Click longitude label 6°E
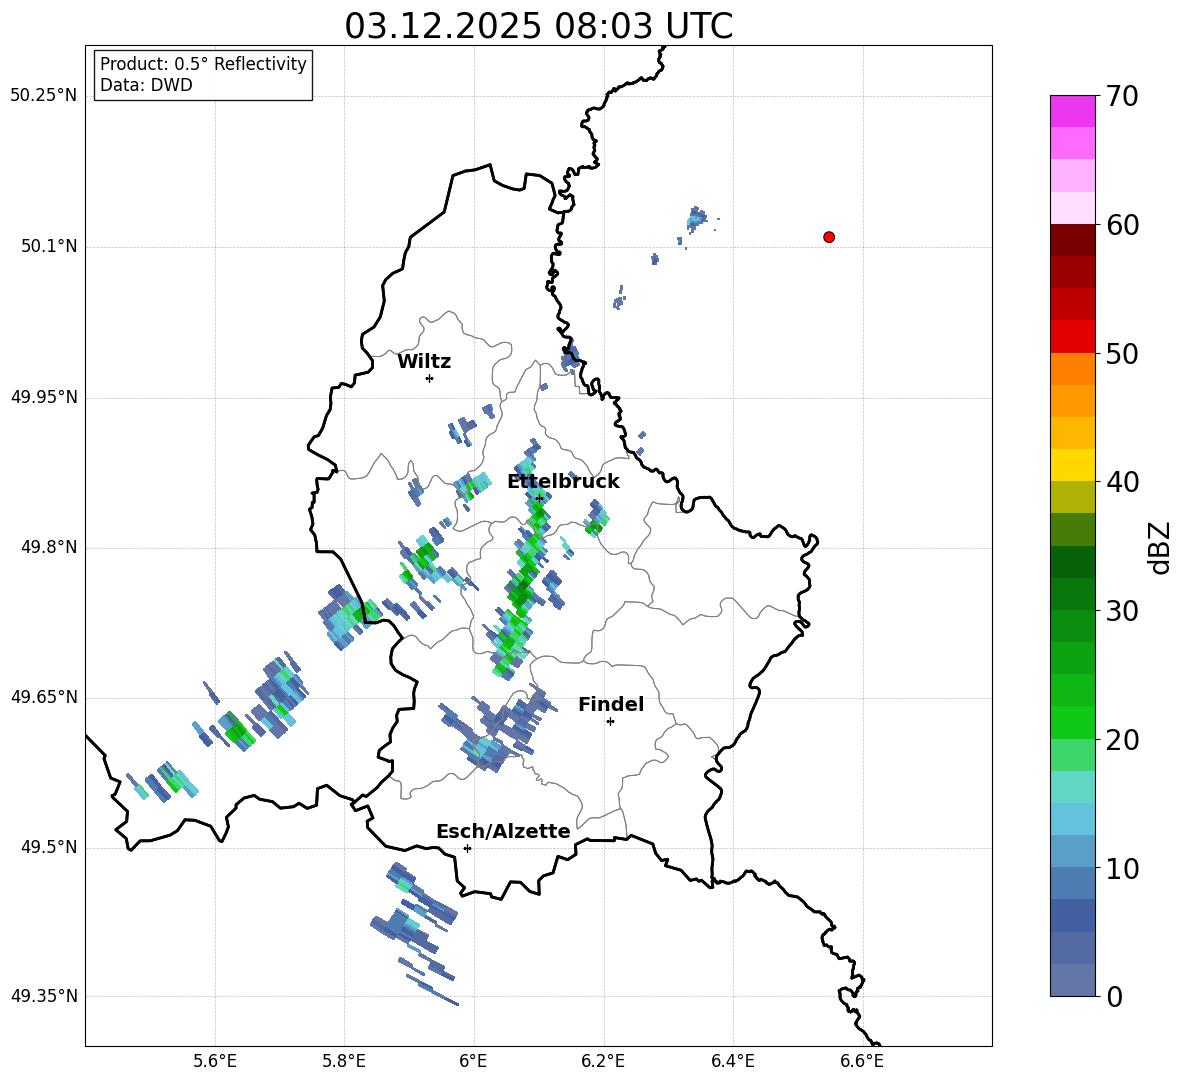This screenshot has height=1081, width=1184. (473, 1062)
